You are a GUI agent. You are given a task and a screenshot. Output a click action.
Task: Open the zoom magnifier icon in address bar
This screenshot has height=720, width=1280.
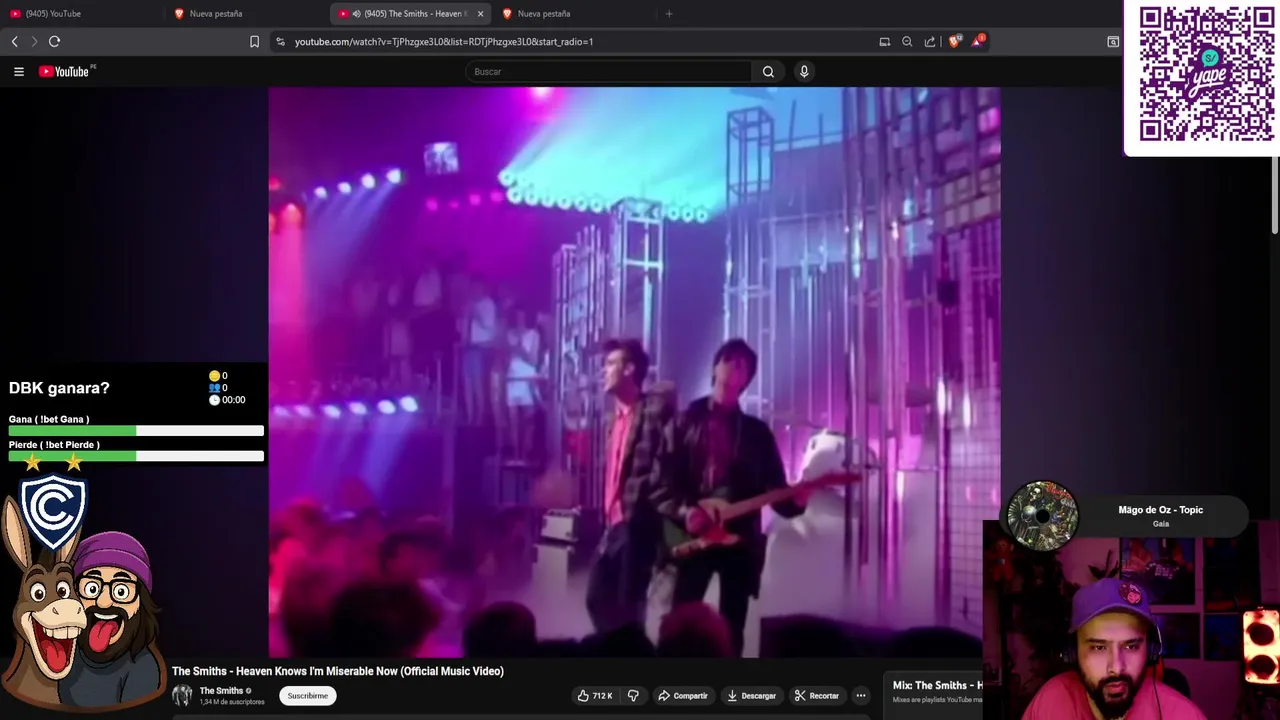point(907,41)
